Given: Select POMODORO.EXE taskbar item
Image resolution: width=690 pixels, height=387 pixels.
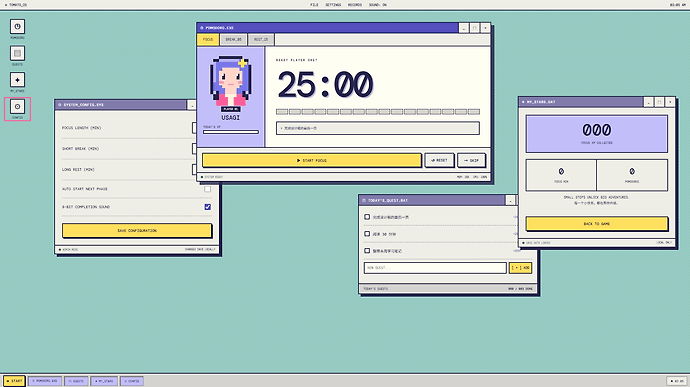Looking at the screenshot, I should 45,381.
